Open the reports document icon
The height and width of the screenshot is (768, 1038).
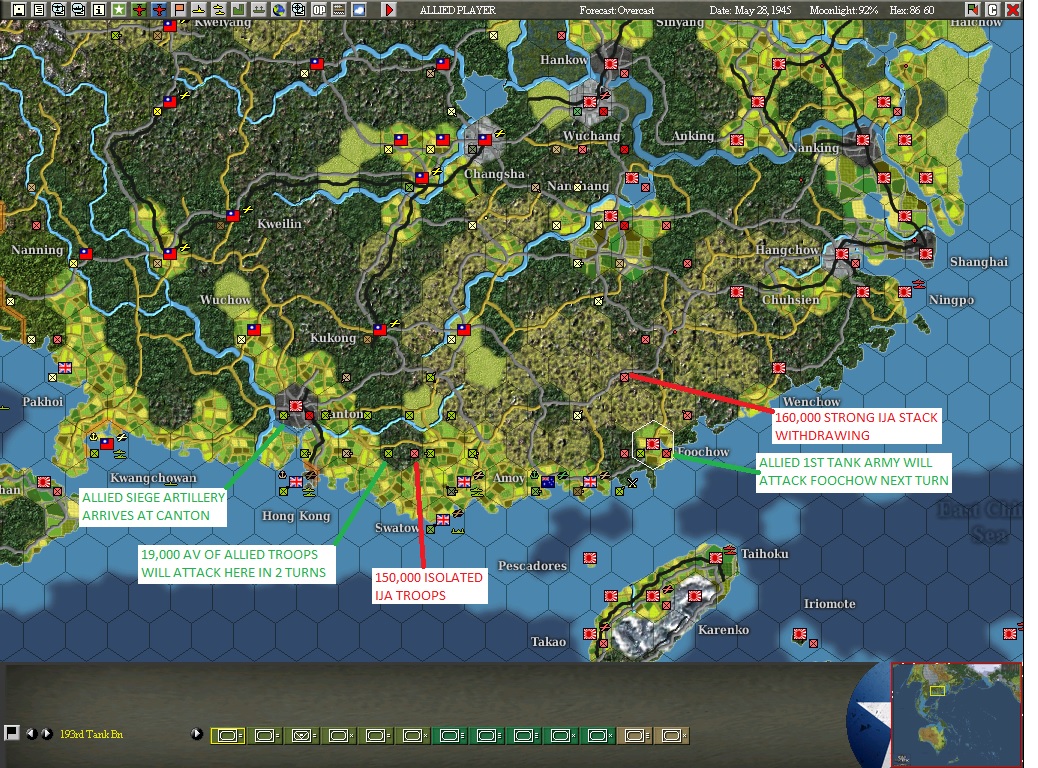coord(39,9)
